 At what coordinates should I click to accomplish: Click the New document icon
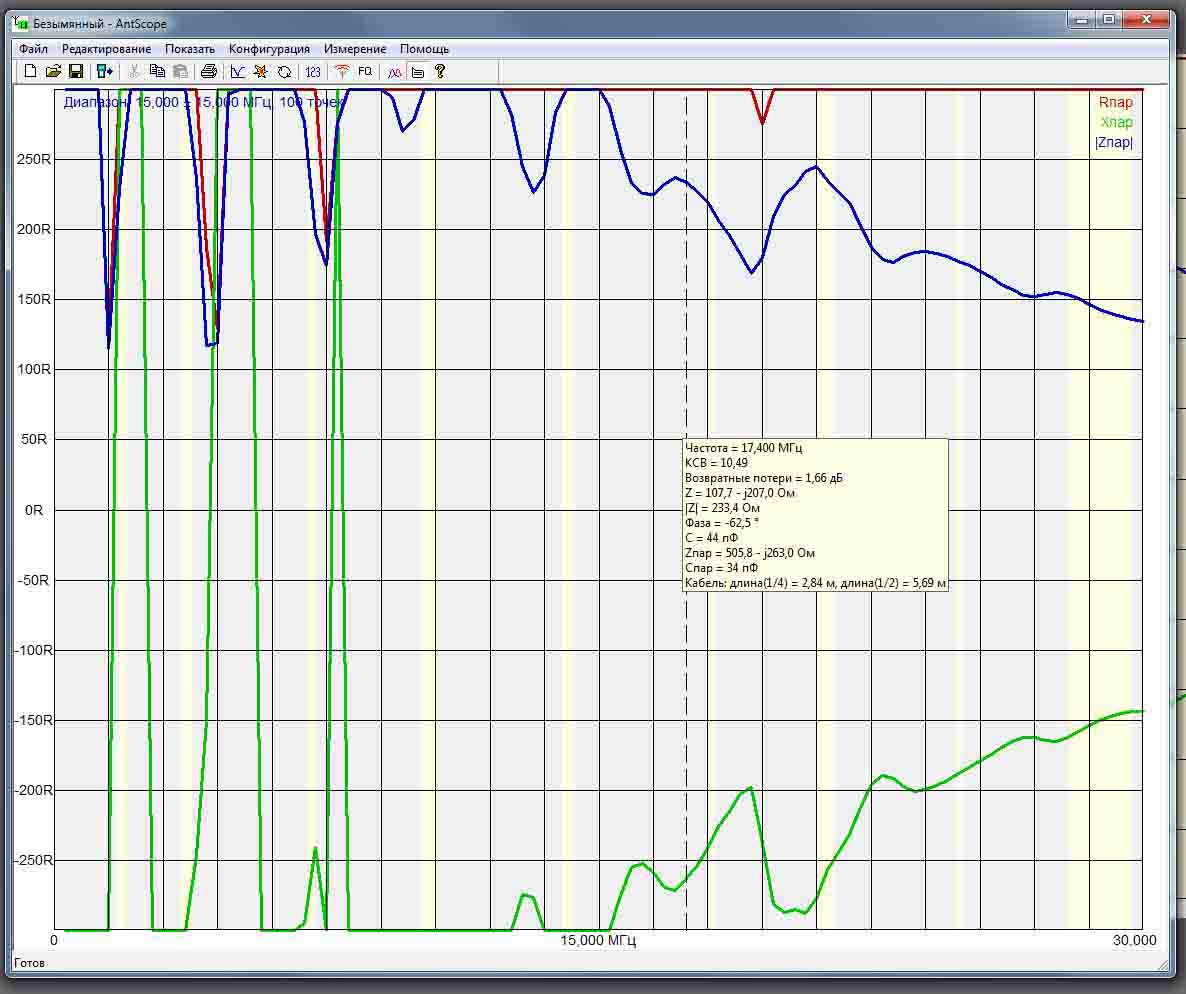pos(30,71)
